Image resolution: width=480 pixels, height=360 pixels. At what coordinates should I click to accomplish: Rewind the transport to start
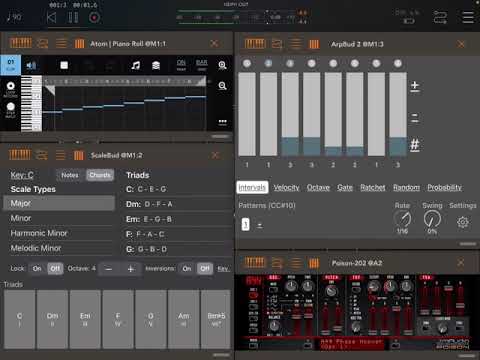(x=51, y=17)
